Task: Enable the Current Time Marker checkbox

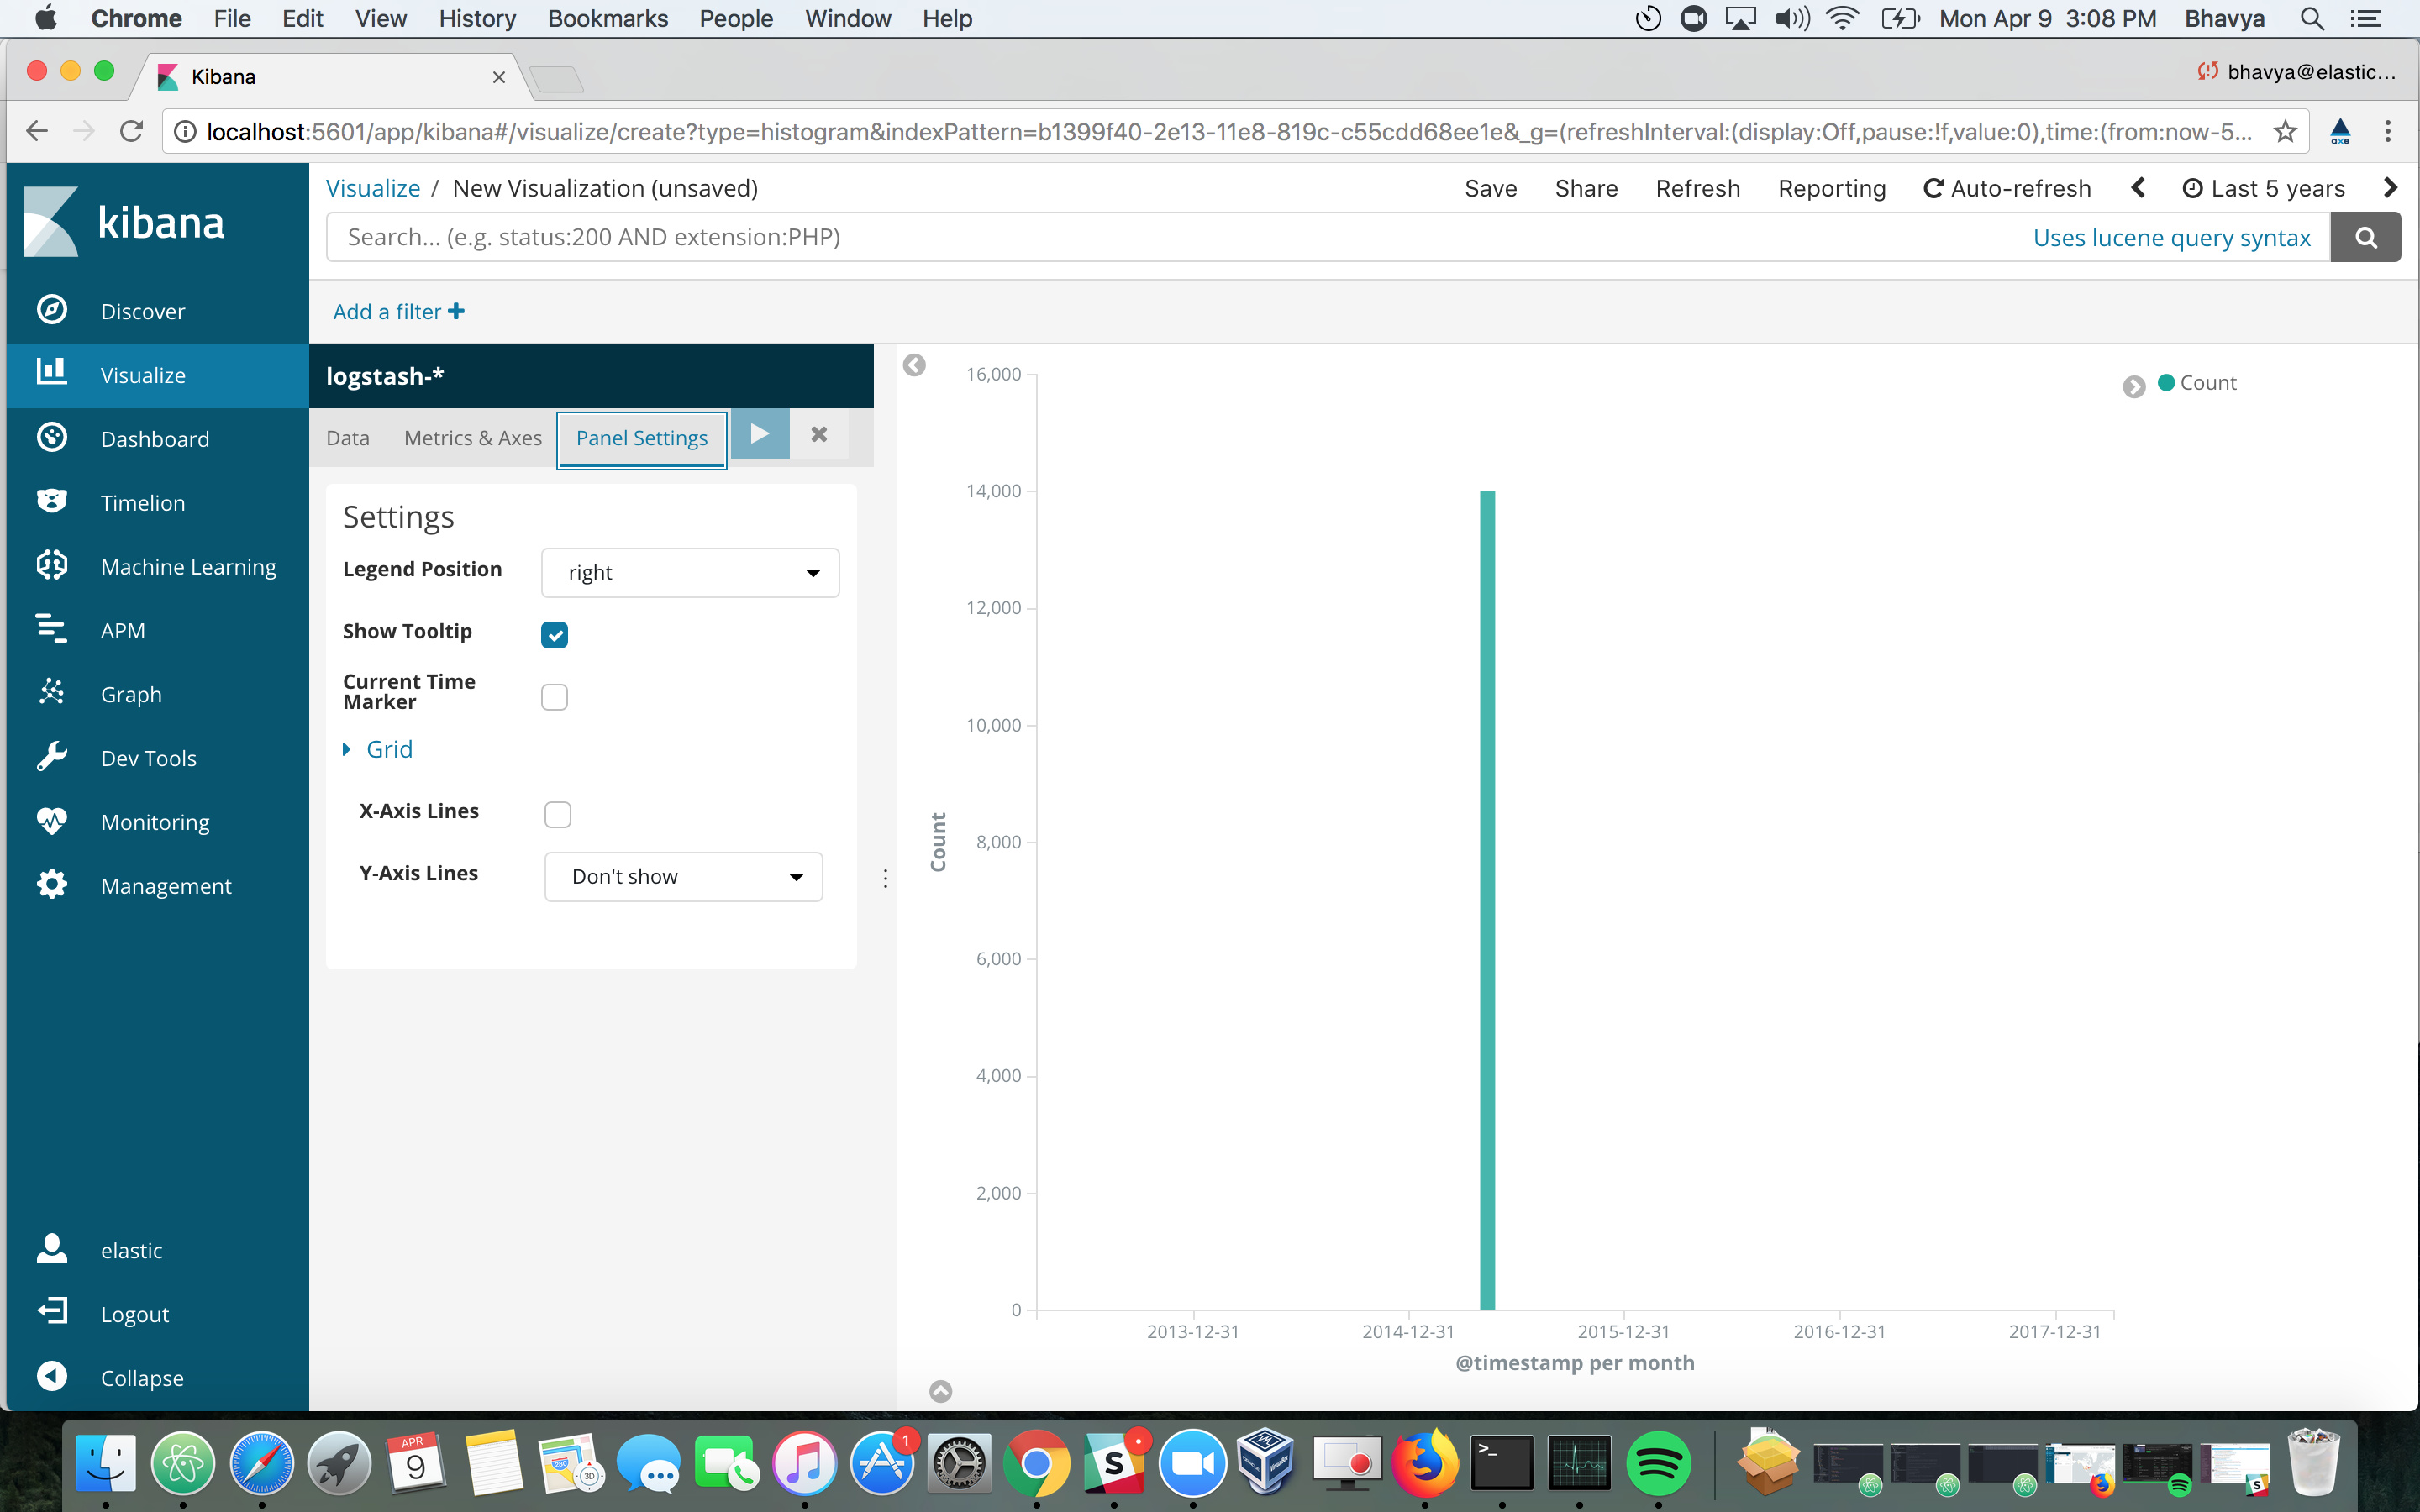Action: (x=554, y=696)
